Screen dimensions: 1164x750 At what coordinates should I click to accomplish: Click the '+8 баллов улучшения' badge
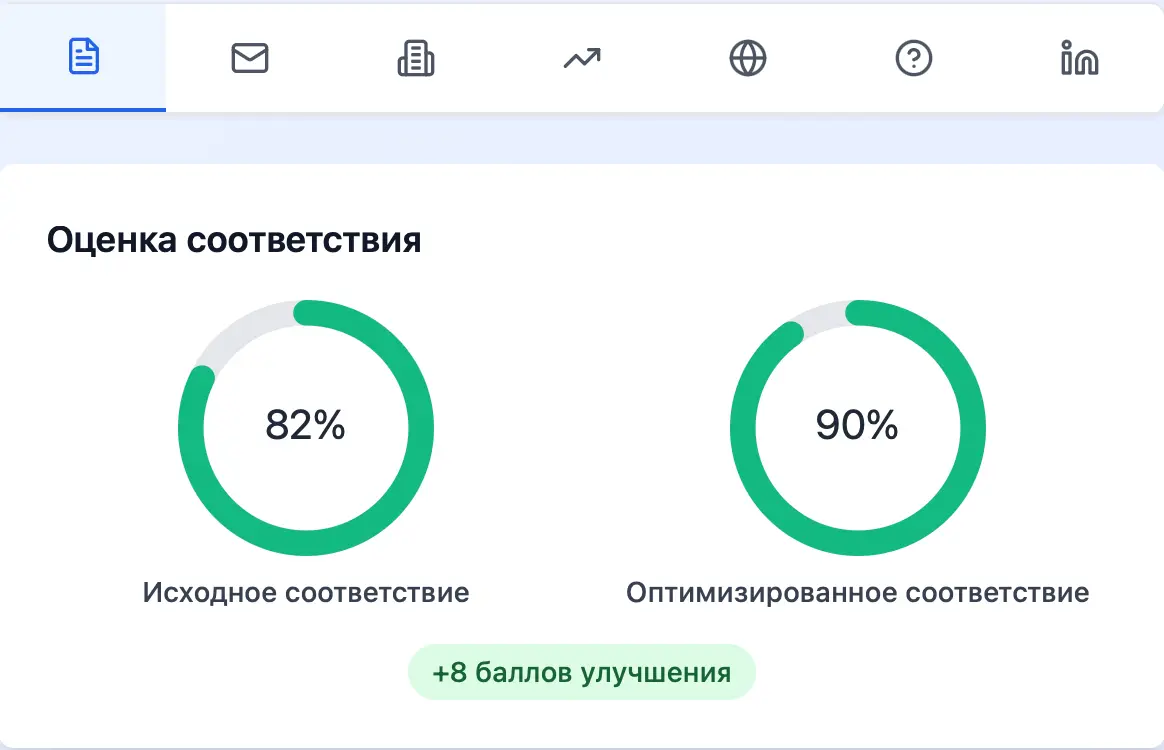[581, 672]
